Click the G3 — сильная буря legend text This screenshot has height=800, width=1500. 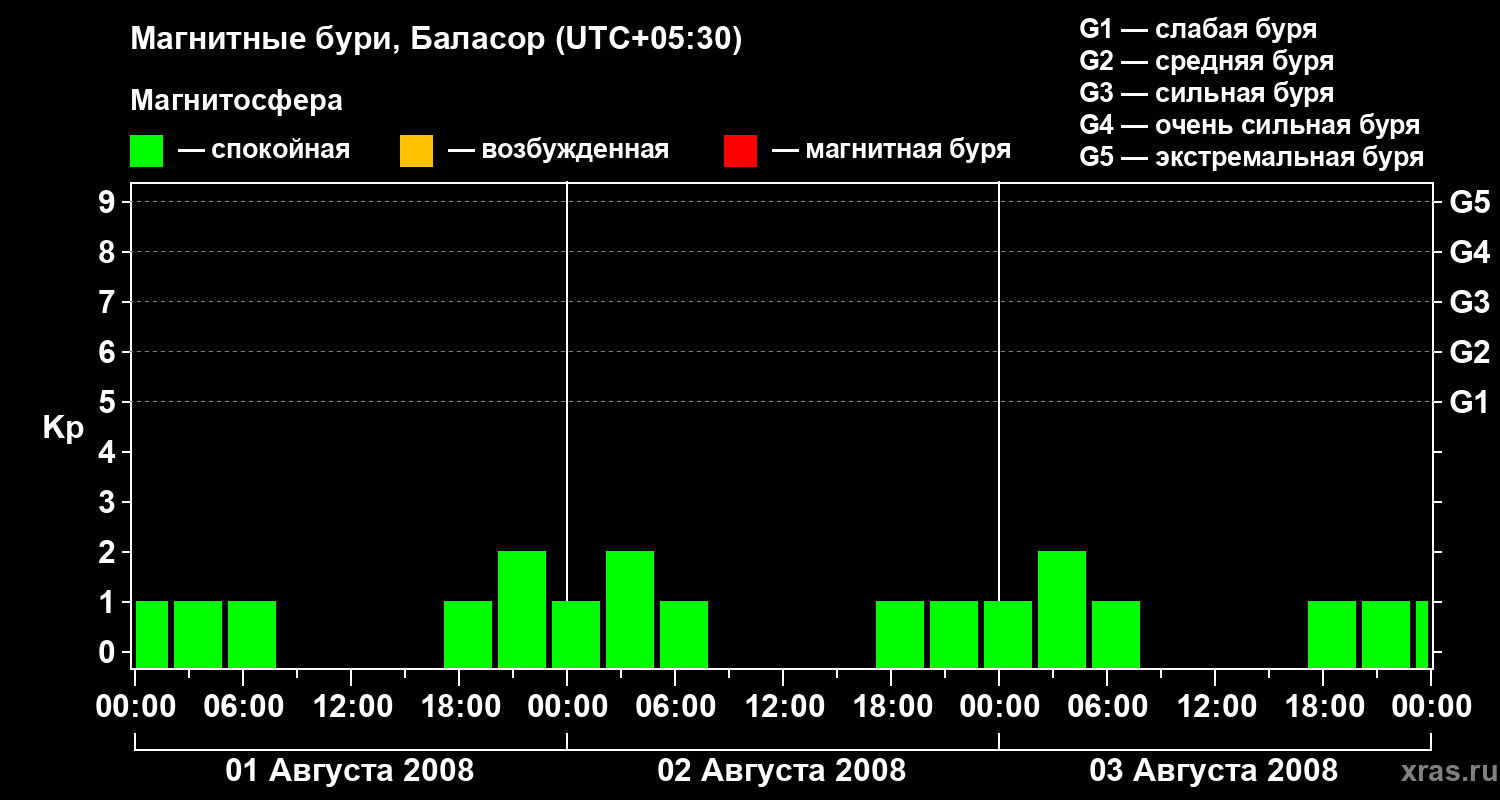[x=1207, y=93]
